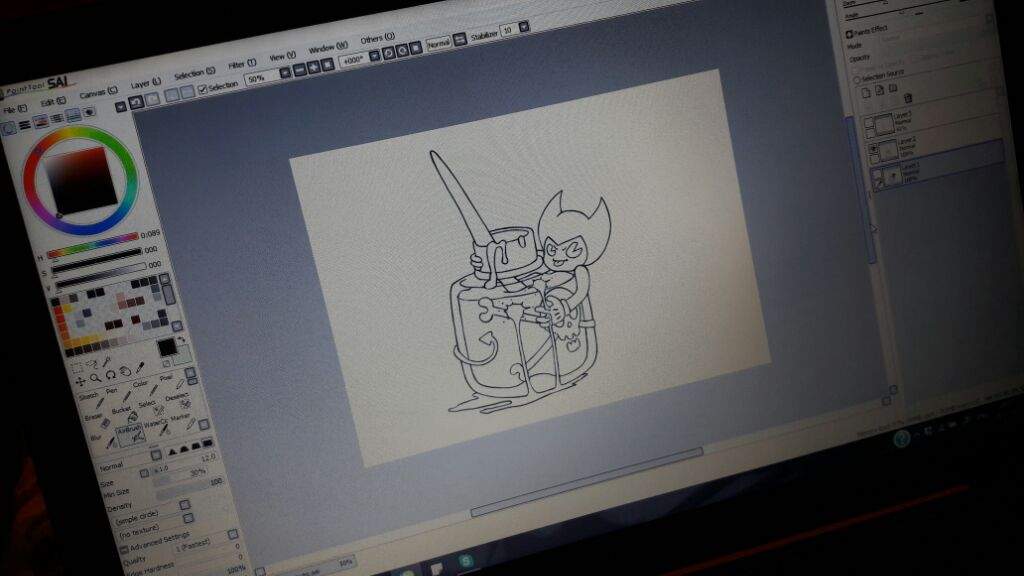The width and height of the screenshot is (1024, 576).
Task: Click the delete layer trash icon
Action: 907,97
